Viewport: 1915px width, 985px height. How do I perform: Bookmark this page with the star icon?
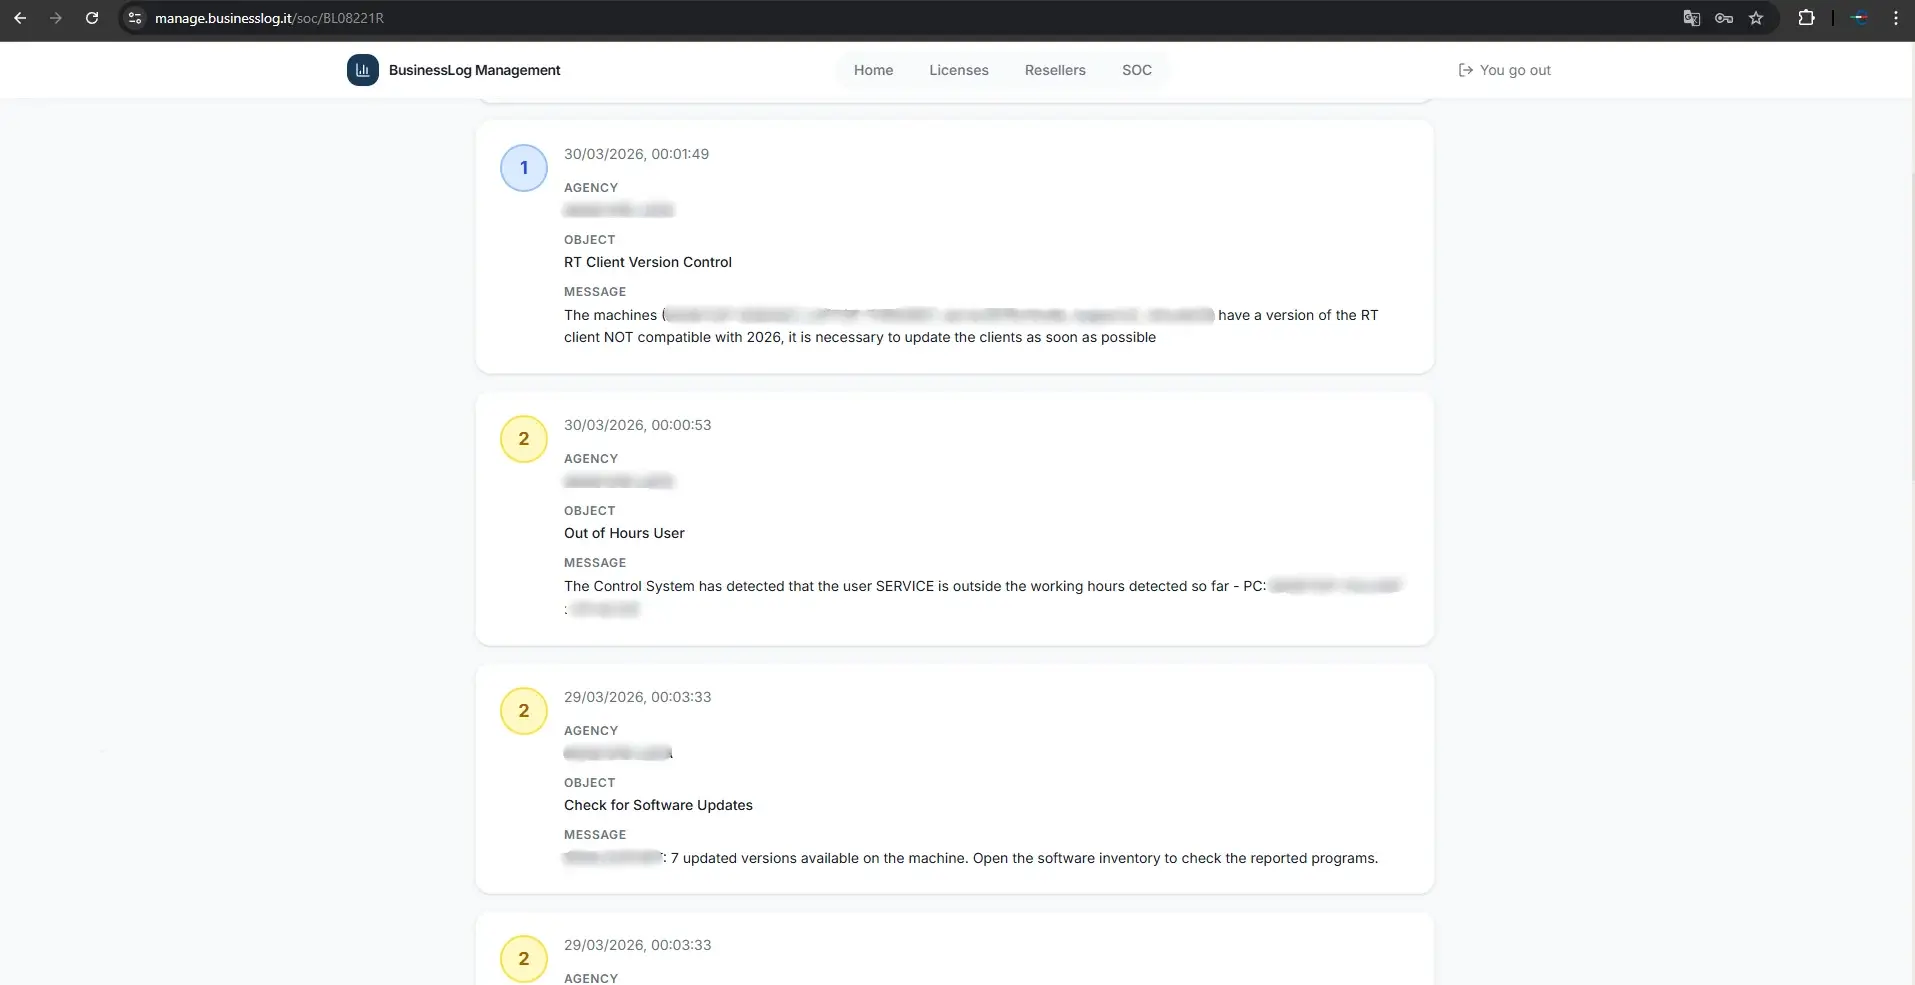[x=1756, y=18]
